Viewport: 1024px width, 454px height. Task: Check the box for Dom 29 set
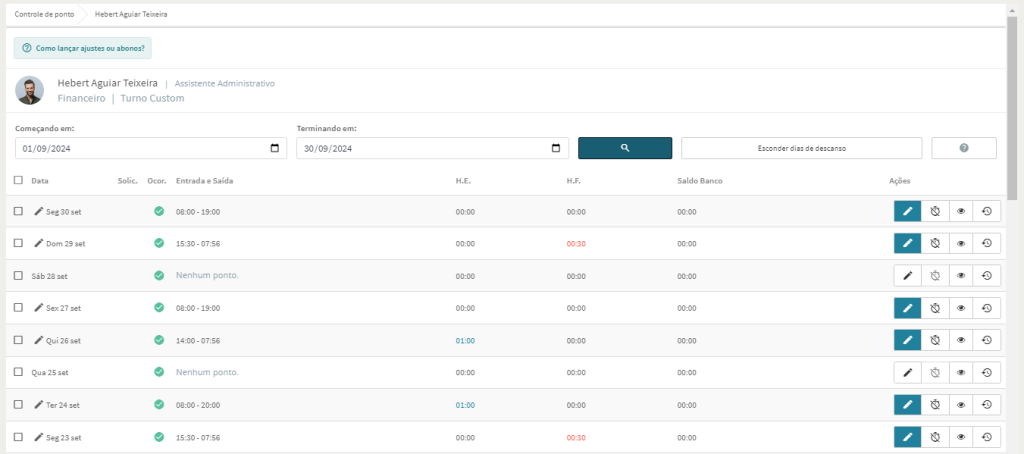[x=18, y=243]
